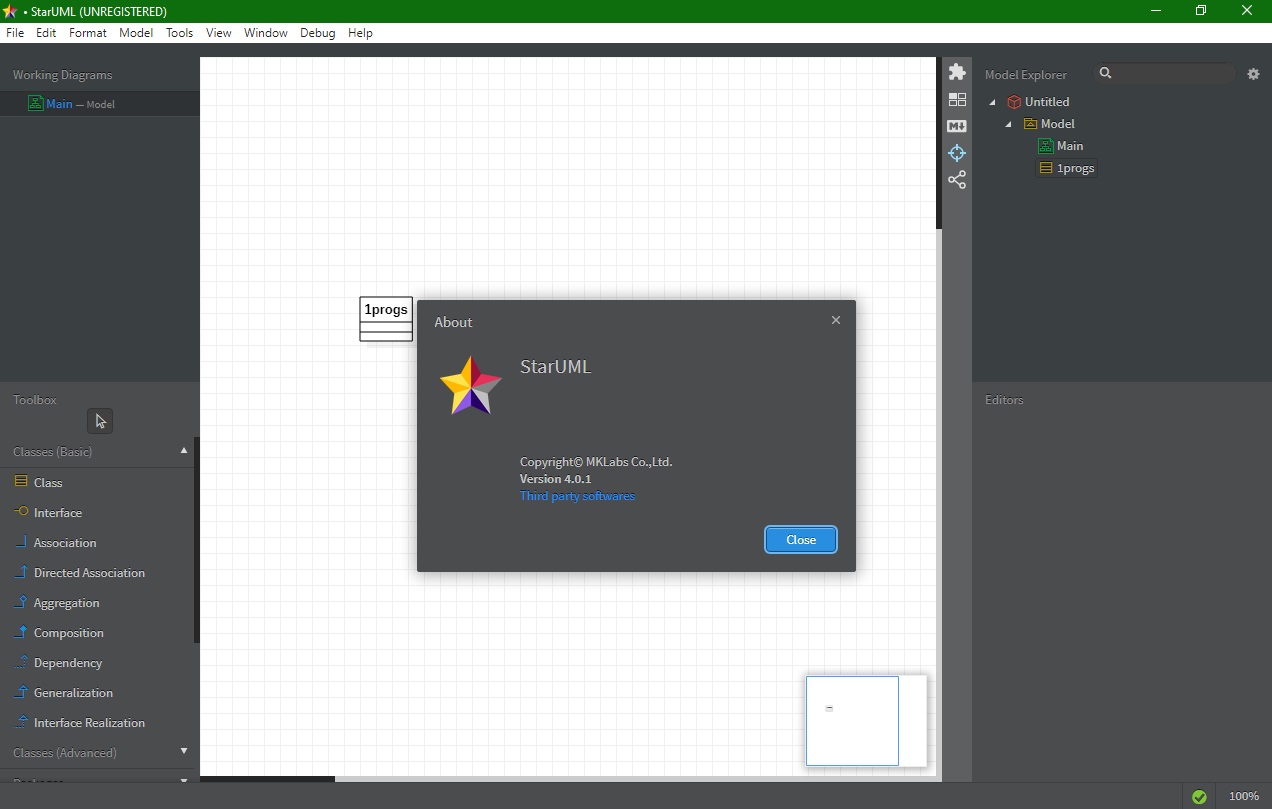Click the Model Explorer settings gear

pyautogui.click(x=1253, y=74)
